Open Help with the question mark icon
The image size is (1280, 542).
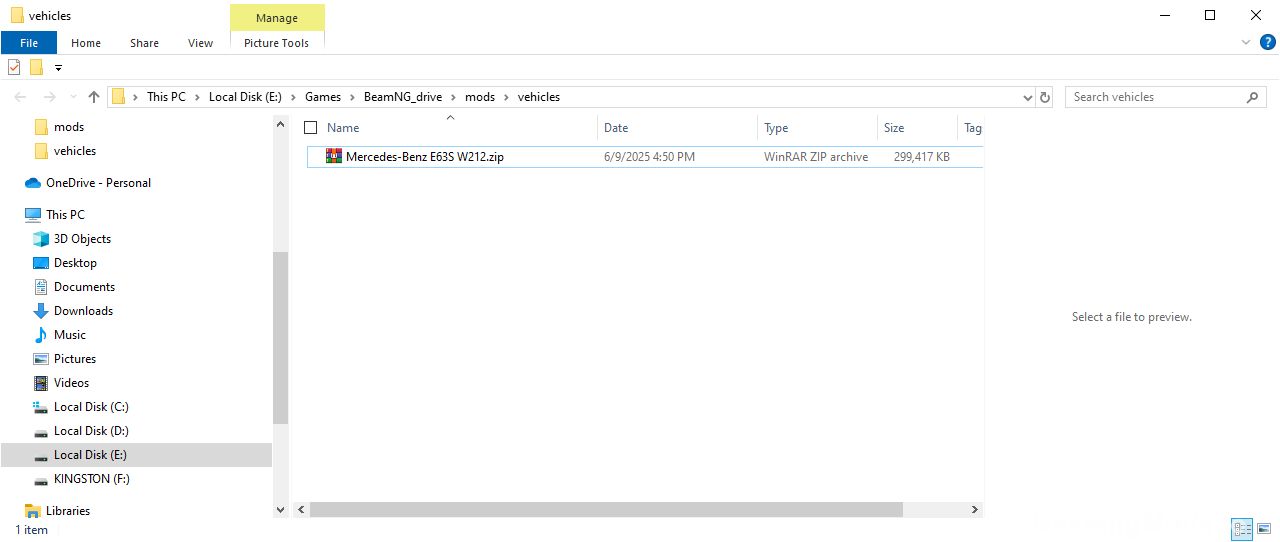point(1268,43)
